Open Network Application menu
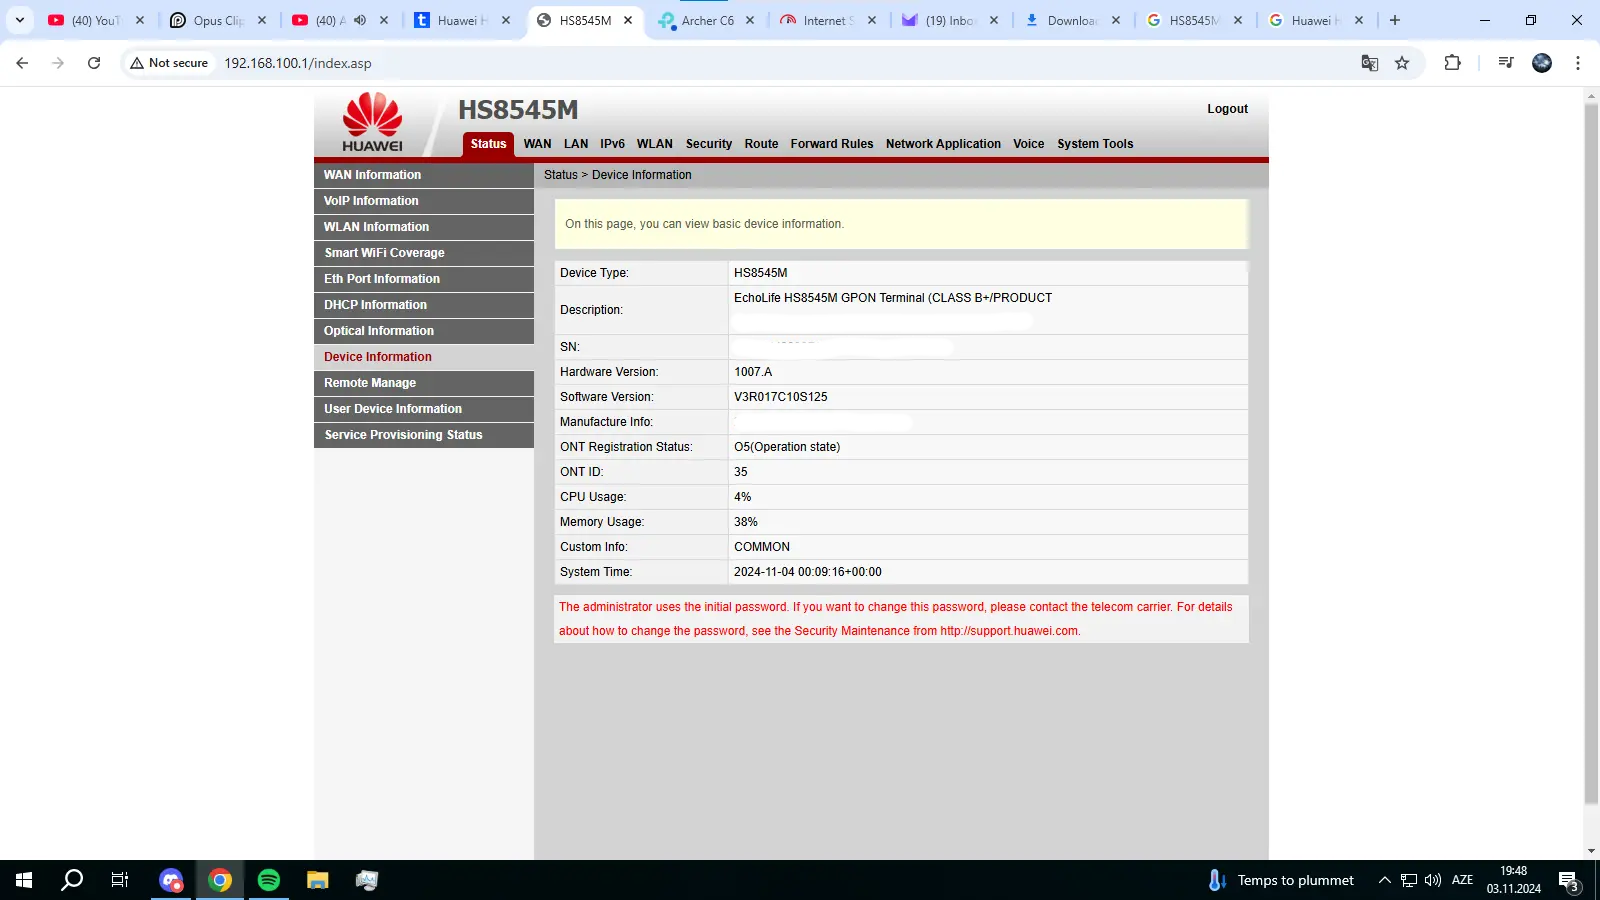This screenshot has width=1600, height=900. [943, 144]
